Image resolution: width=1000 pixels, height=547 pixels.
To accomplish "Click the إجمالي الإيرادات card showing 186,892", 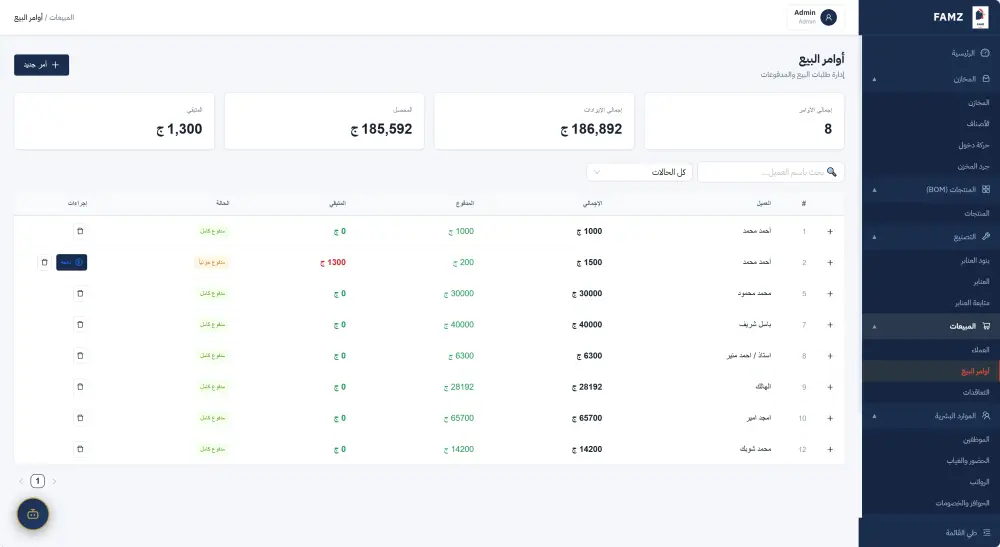I will pos(534,121).
